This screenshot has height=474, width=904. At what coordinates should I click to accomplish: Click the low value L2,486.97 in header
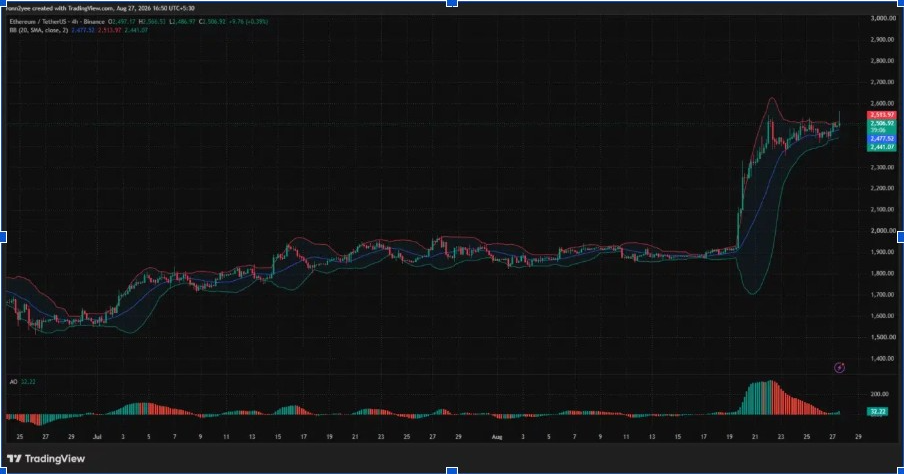pyautogui.click(x=182, y=21)
